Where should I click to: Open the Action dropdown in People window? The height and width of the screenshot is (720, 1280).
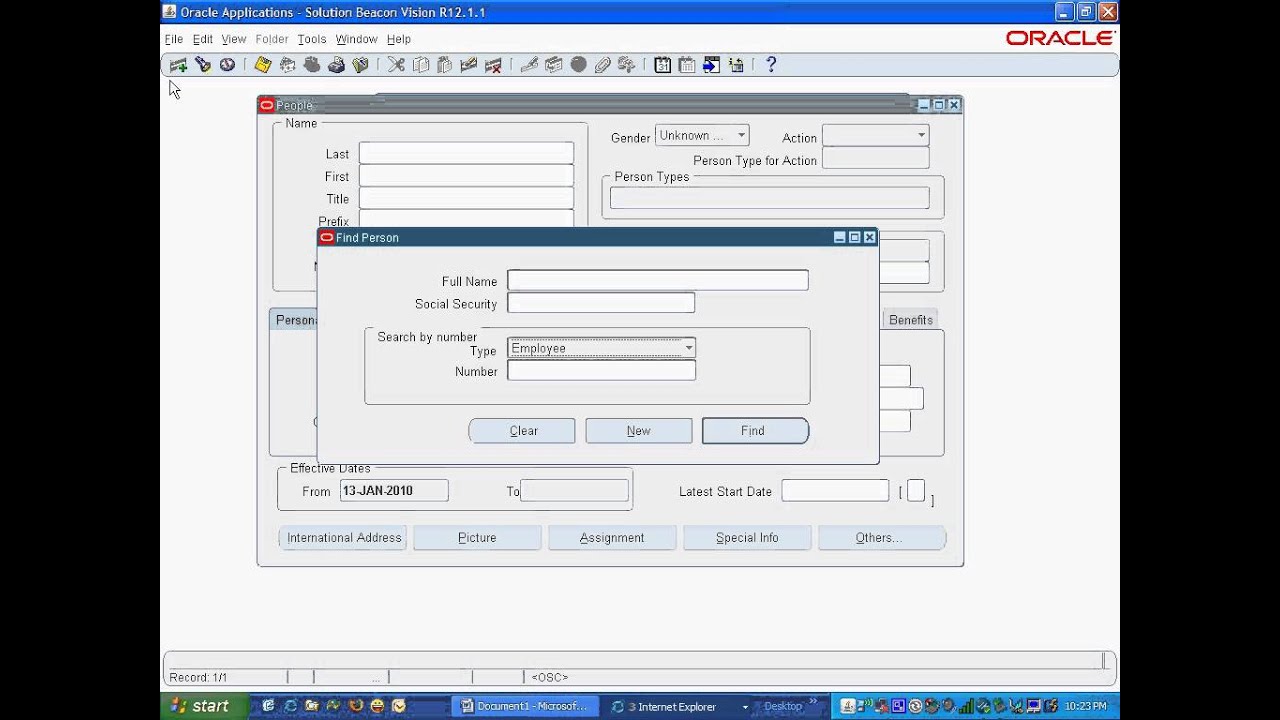pyautogui.click(x=875, y=136)
